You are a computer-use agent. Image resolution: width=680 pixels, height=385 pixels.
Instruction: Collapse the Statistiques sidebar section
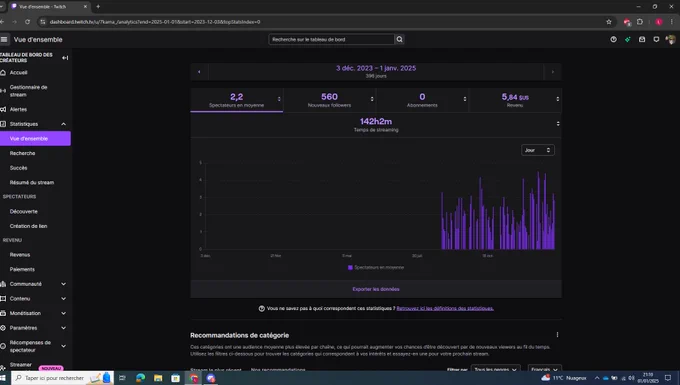pos(64,124)
